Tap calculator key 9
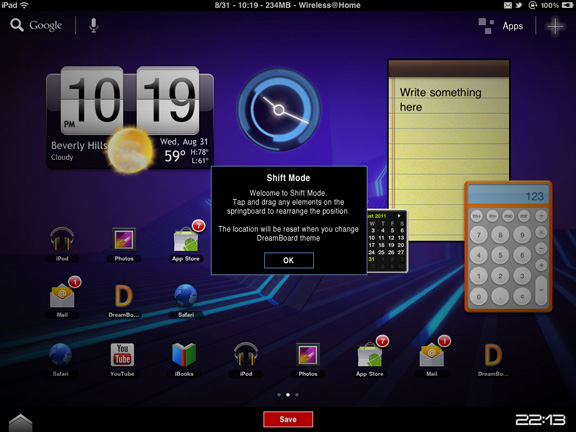576x432 pixels. [x=522, y=234]
